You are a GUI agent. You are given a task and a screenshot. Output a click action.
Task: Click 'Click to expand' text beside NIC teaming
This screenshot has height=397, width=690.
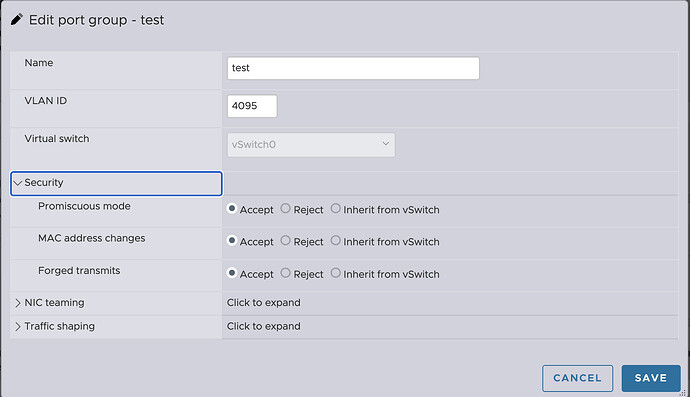tap(264, 303)
